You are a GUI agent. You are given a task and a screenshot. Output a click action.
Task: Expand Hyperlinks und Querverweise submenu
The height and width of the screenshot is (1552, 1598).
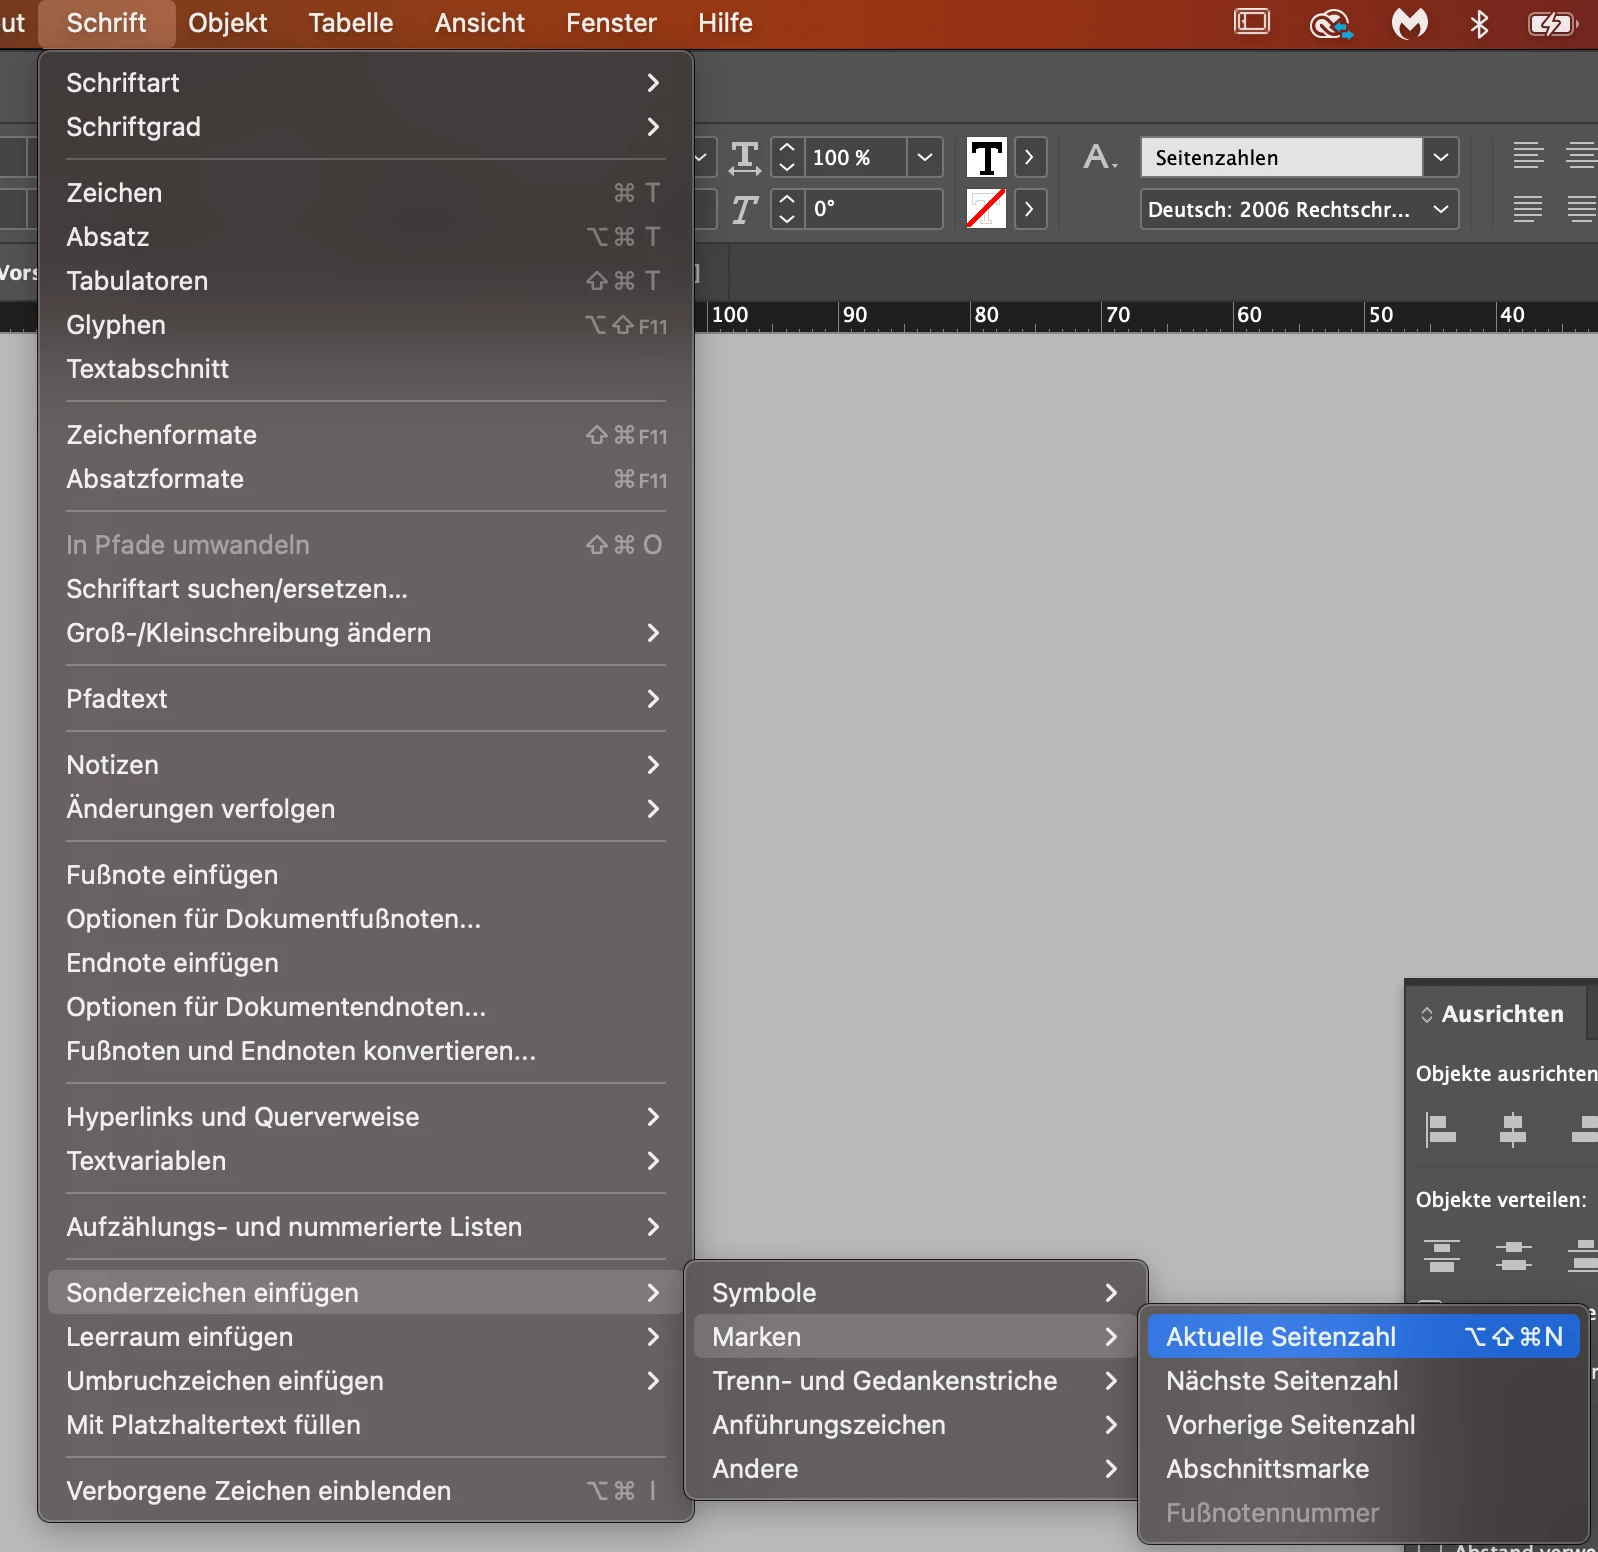(x=365, y=1117)
